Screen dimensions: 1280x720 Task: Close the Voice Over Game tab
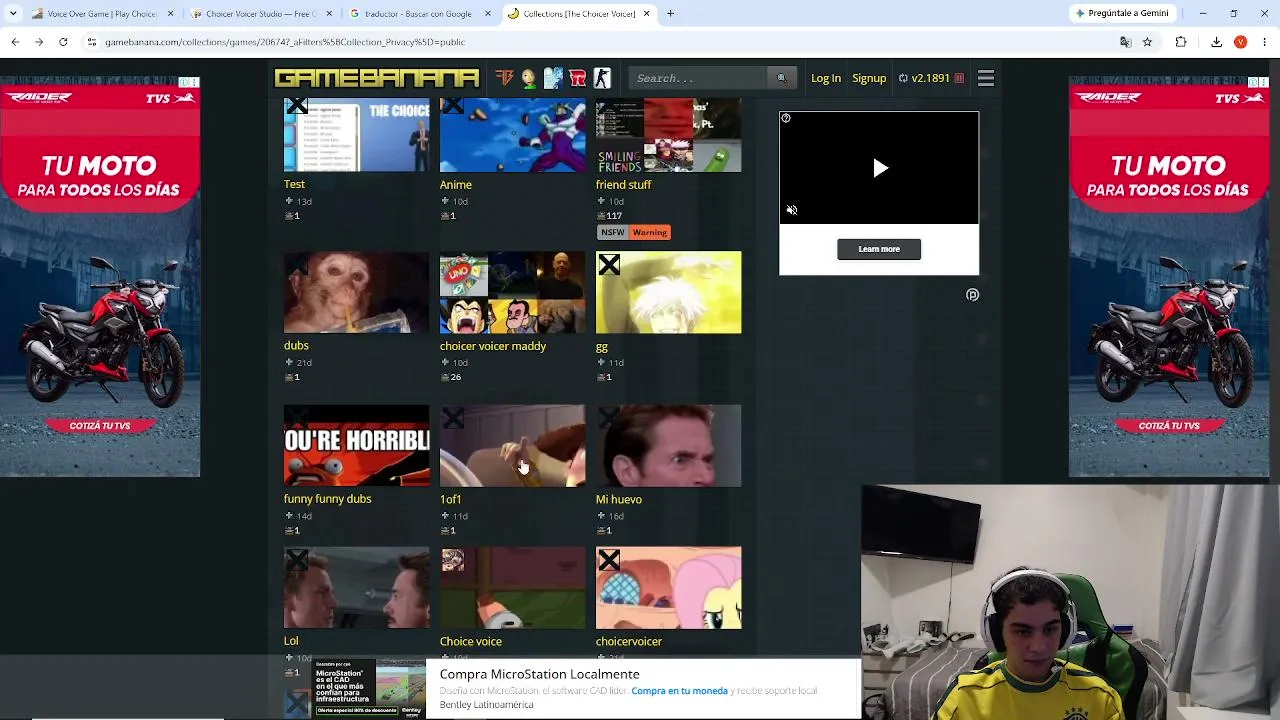click(170, 14)
